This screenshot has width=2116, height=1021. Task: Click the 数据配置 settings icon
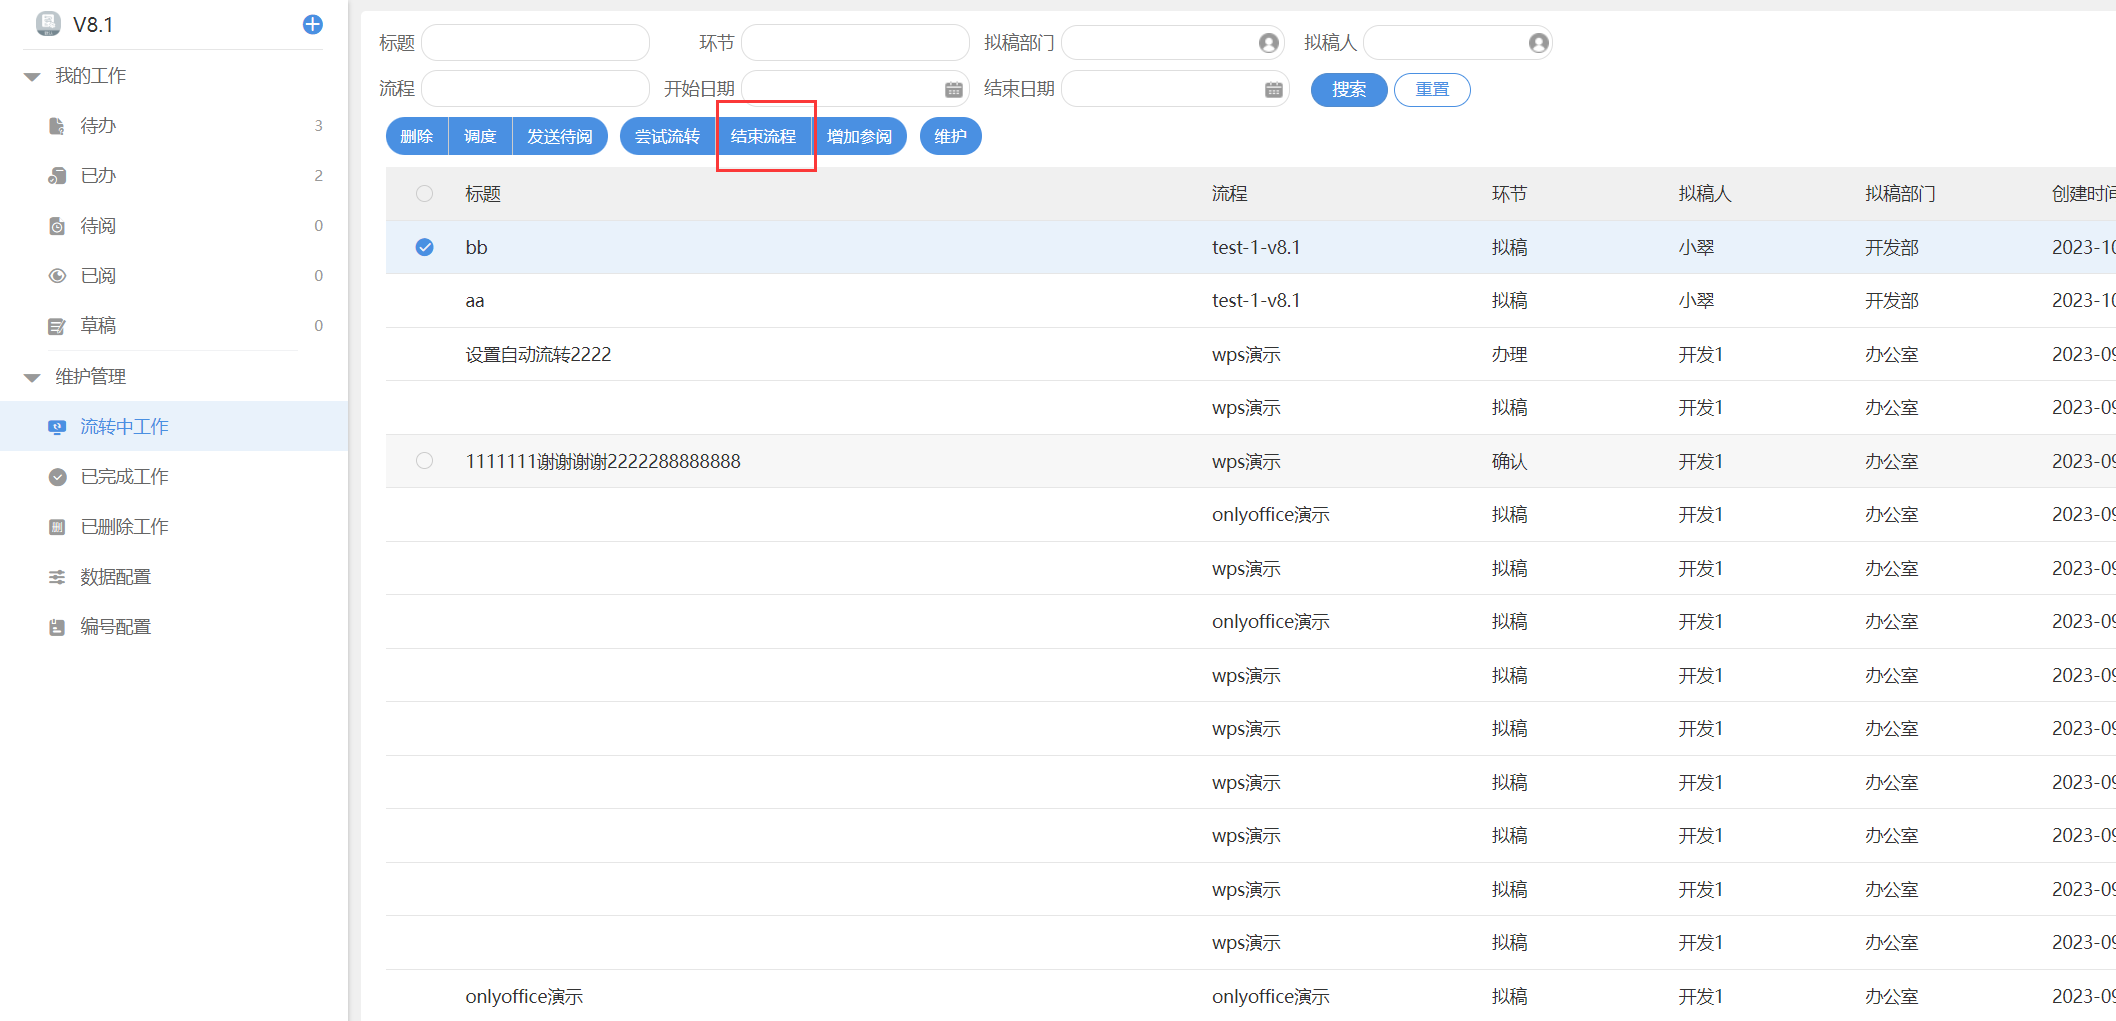pos(57,577)
